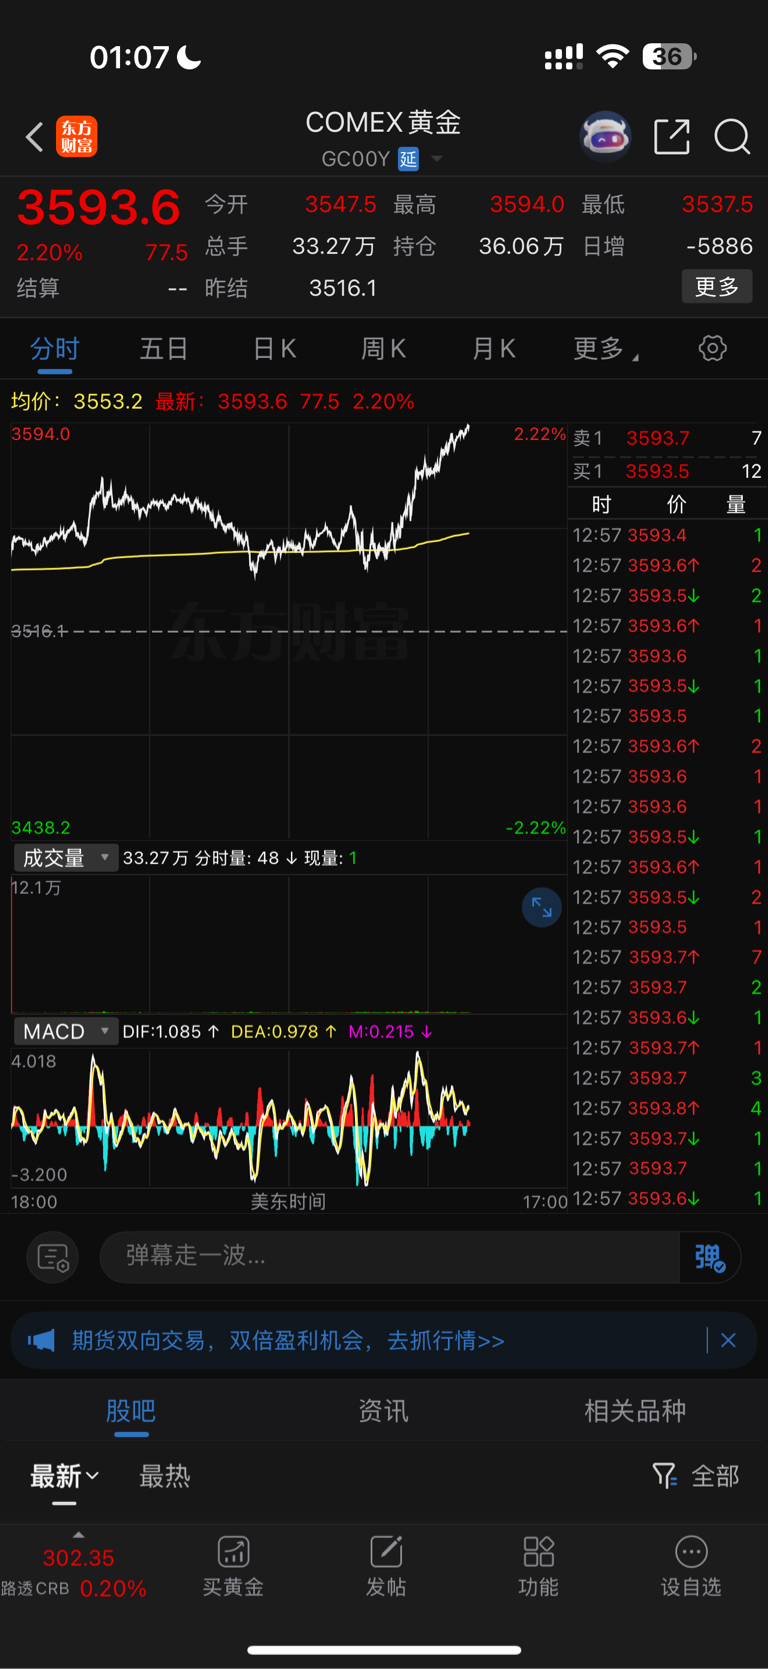Image resolution: width=768 pixels, height=1669 pixels.
Task: Tap the battery indicator in status bar
Action: tap(669, 57)
